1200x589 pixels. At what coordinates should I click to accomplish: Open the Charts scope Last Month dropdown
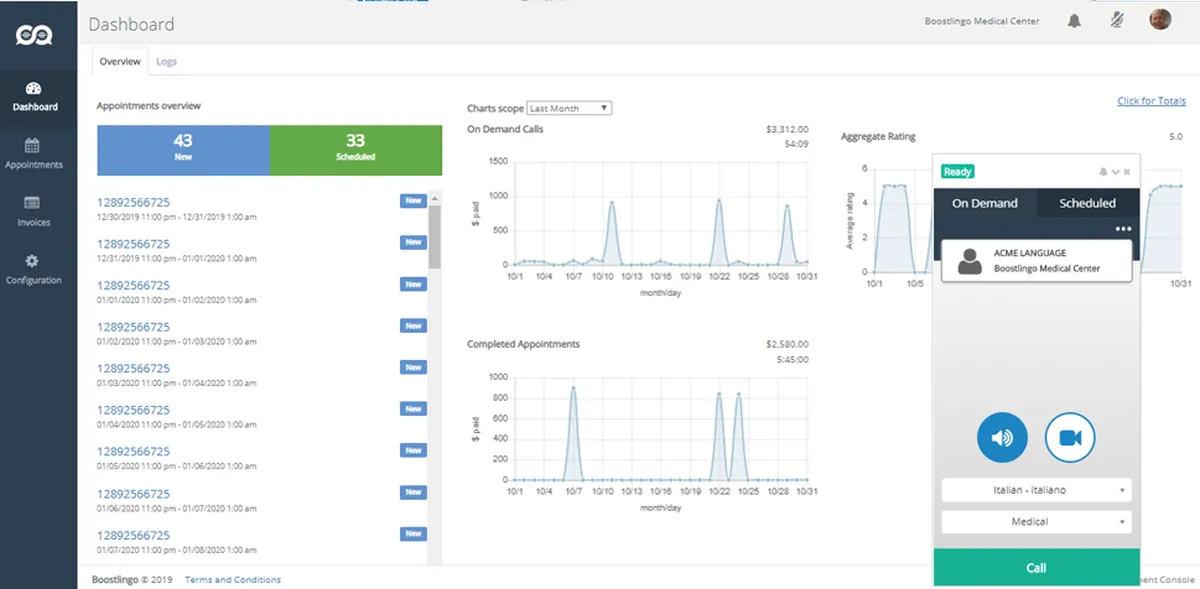click(x=569, y=108)
